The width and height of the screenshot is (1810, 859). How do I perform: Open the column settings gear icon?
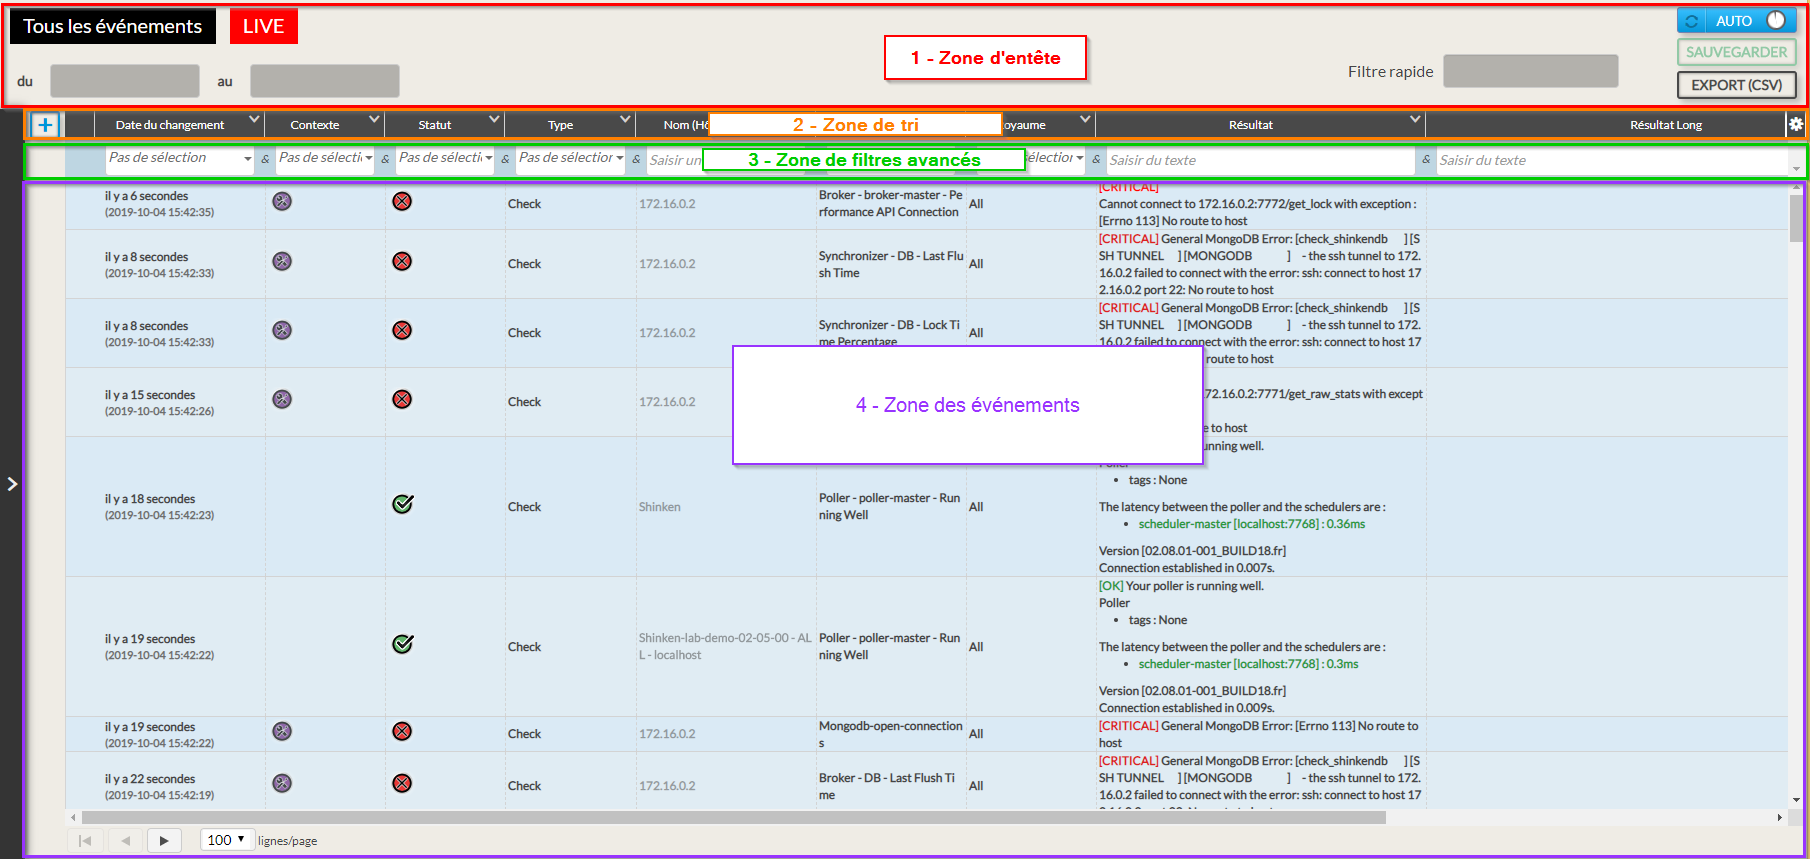[1795, 125]
